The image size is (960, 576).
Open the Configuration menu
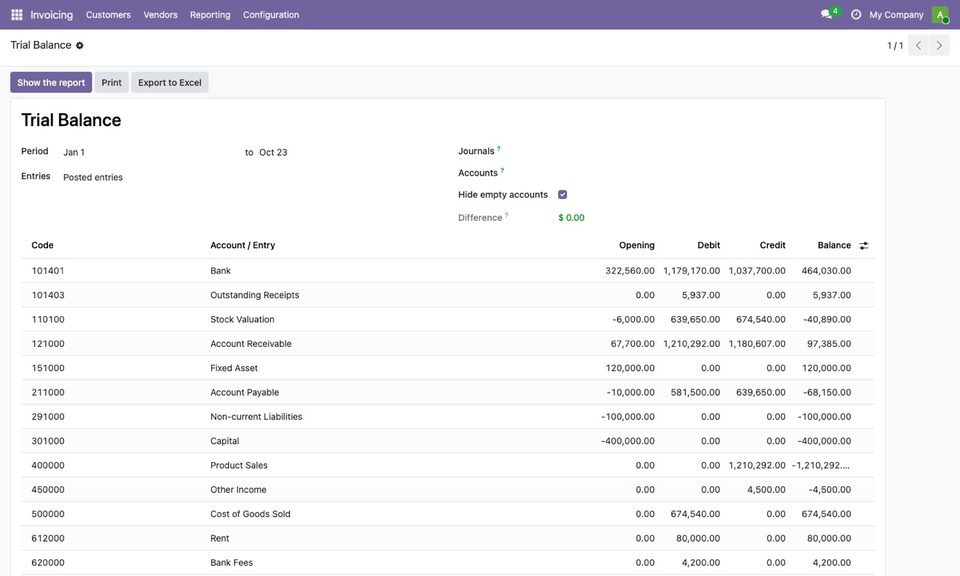(271, 15)
